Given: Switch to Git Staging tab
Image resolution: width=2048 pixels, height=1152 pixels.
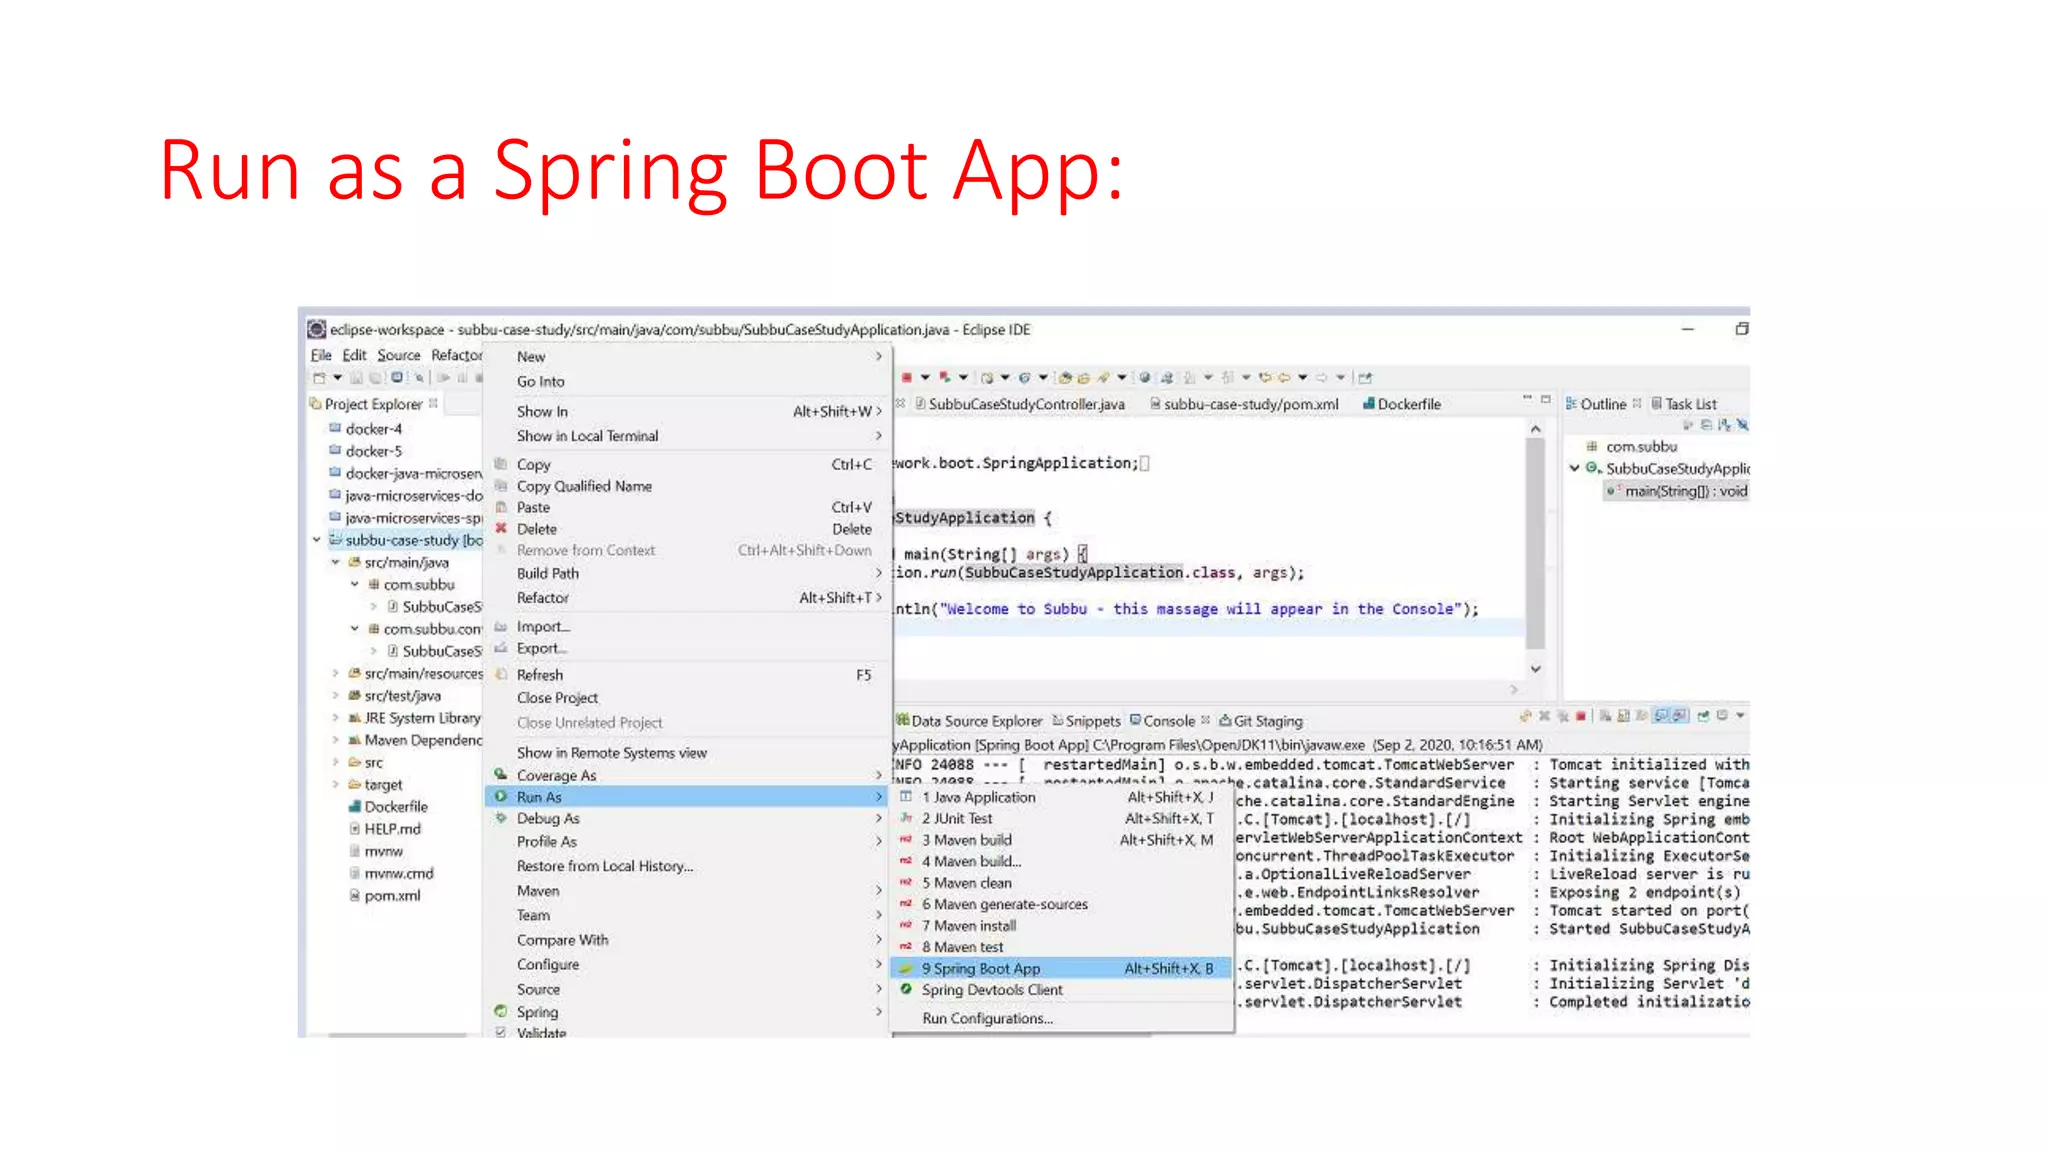Looking at the screenshot, I should (x=1260, y=721).
